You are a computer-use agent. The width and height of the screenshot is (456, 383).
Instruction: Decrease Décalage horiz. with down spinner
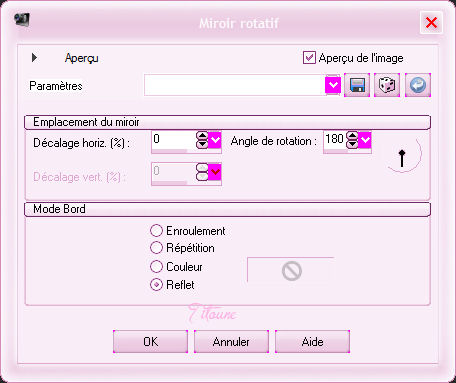coord(202,144)
